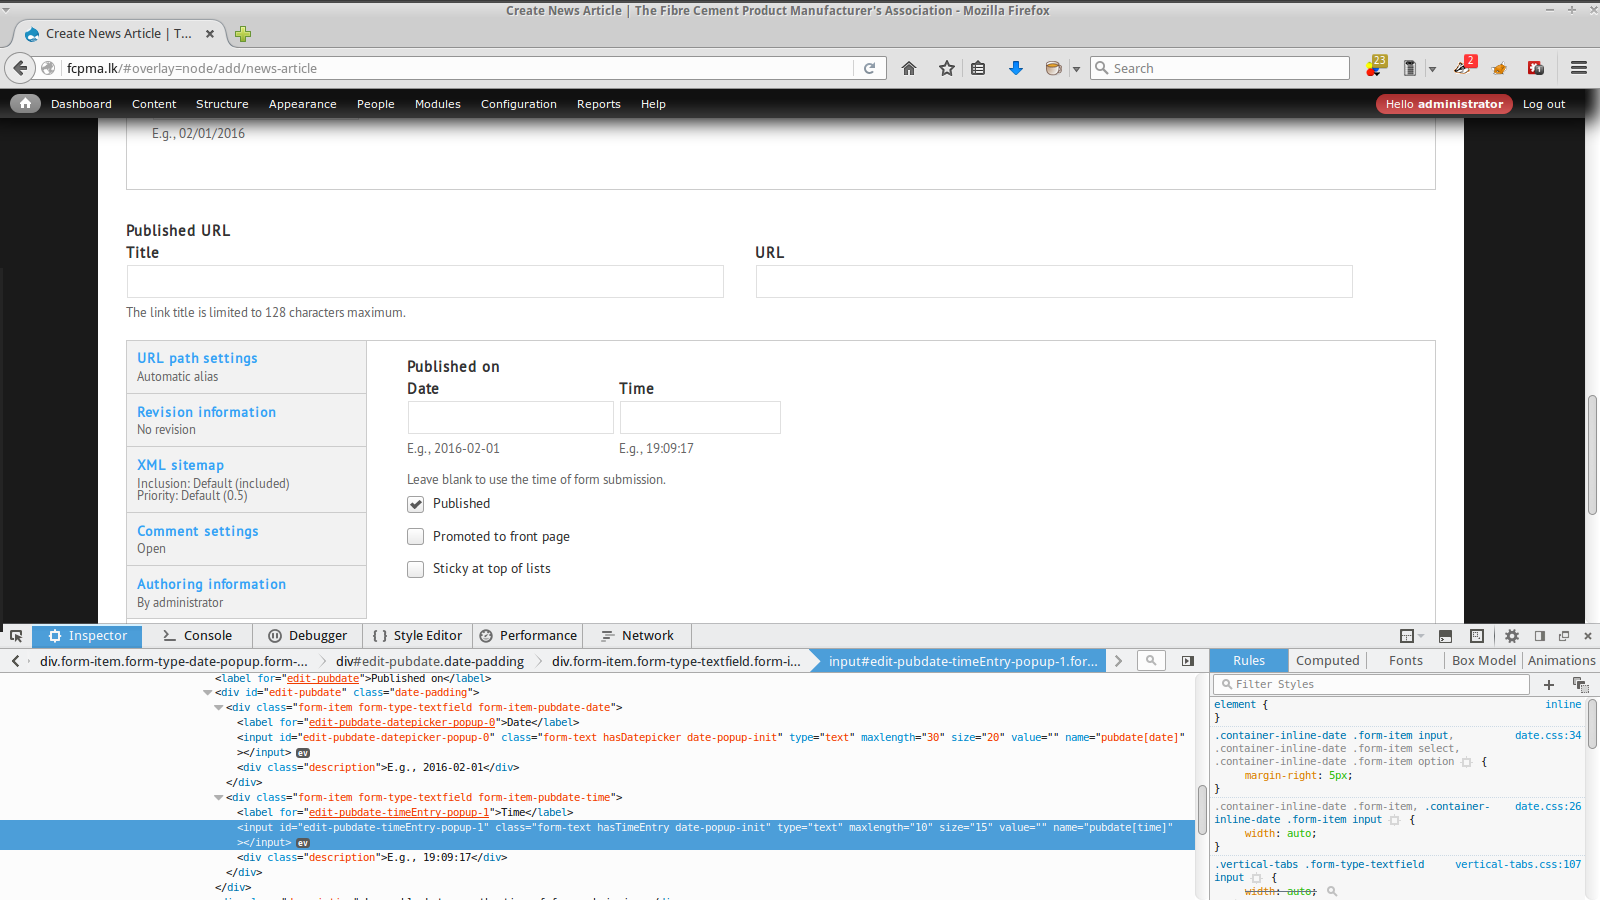Click the colored circles add-on with badge 23

click(x=1376, y=67)
